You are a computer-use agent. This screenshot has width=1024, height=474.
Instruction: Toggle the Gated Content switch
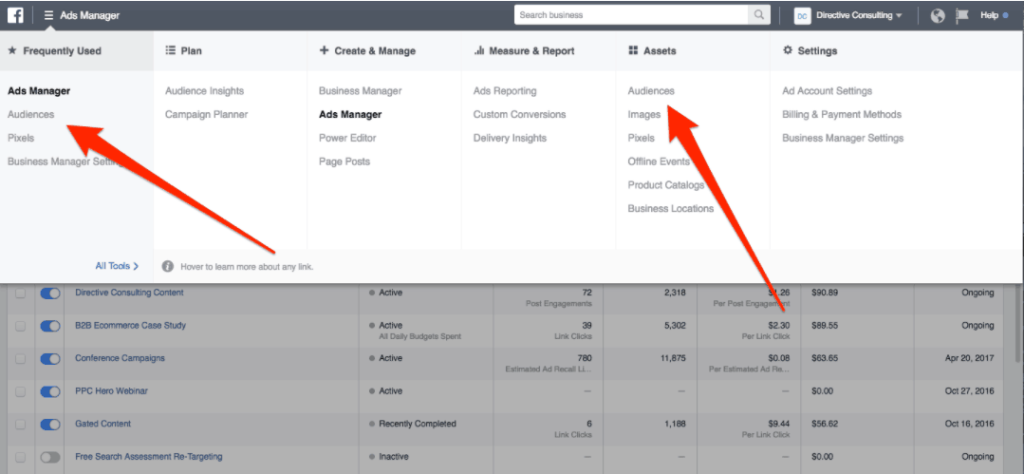point(50,424)
